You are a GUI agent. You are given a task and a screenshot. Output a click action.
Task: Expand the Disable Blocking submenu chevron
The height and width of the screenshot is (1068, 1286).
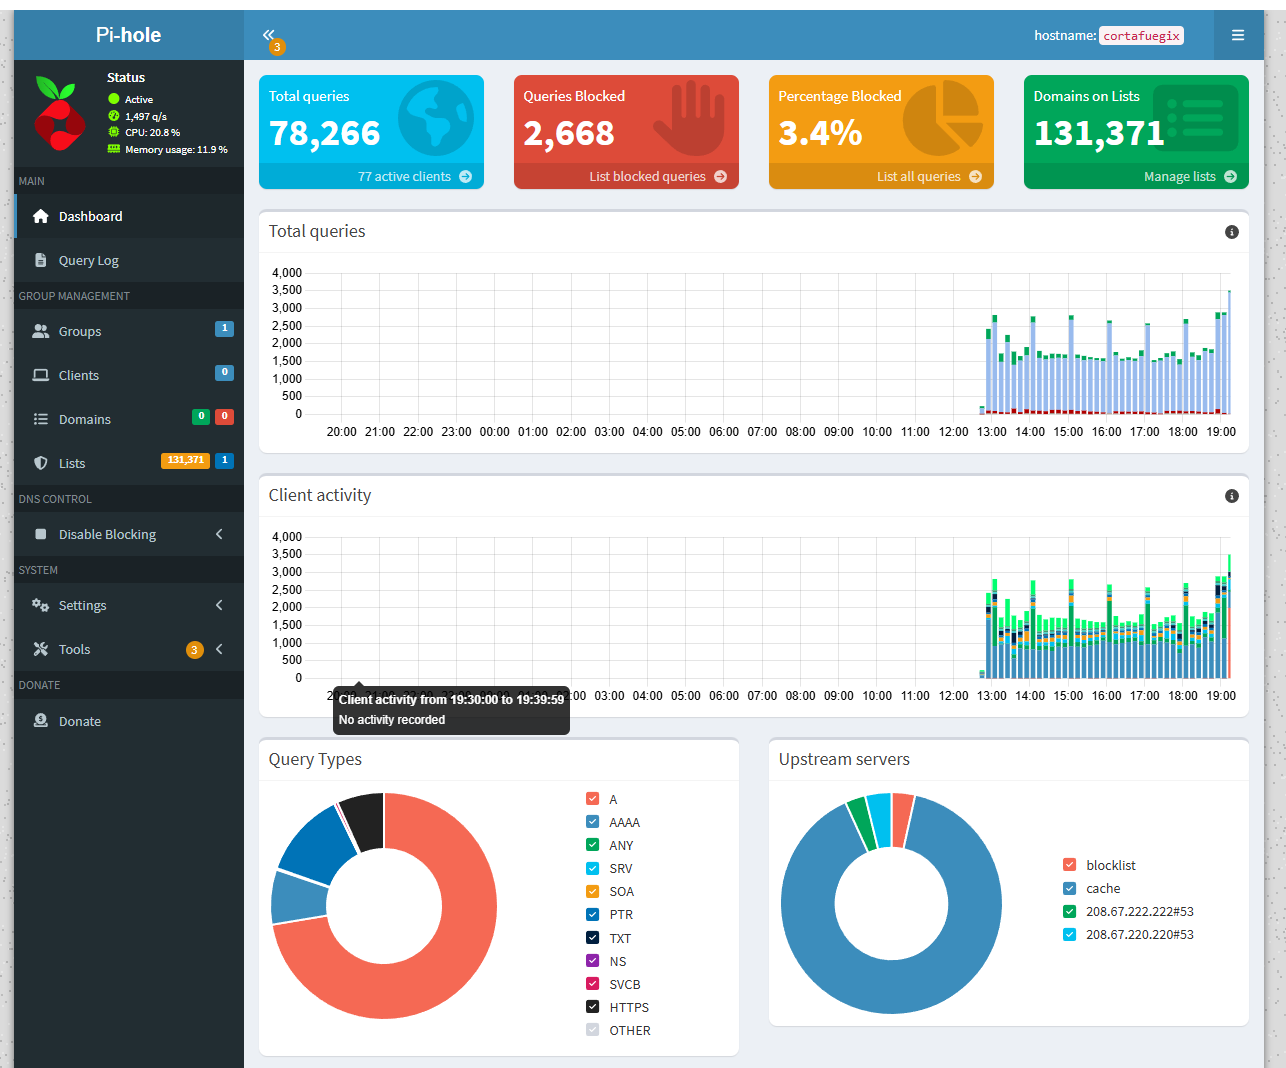click(219, 534)
